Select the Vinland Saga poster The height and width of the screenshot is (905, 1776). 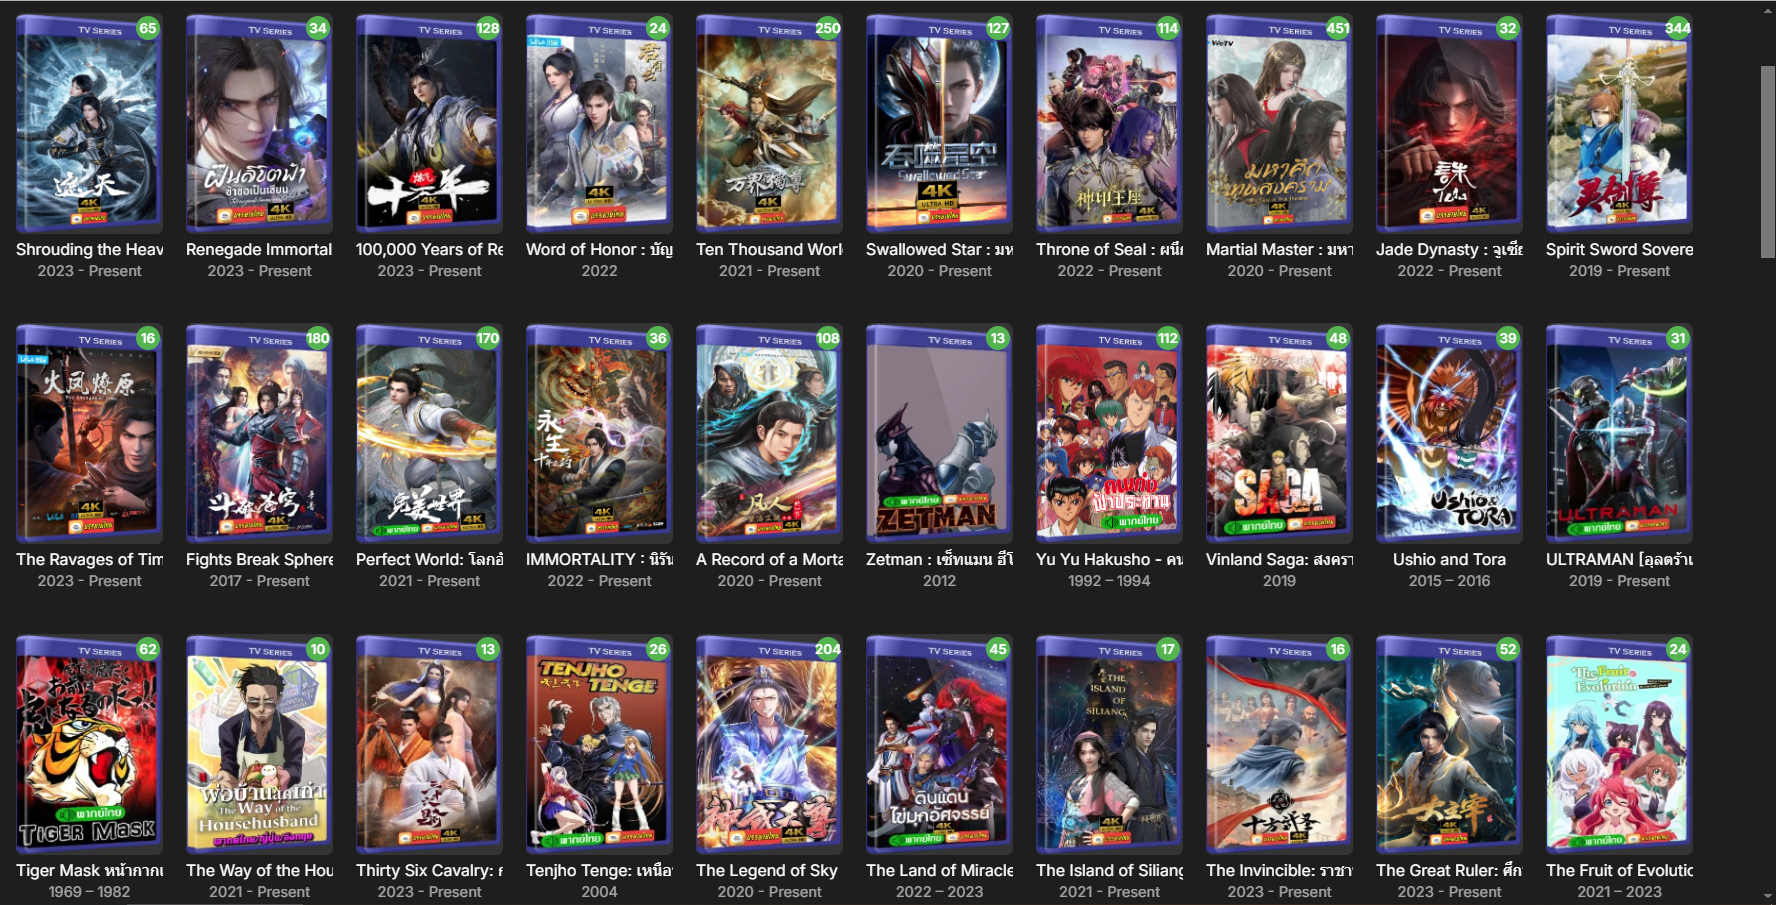(1279, 434)
